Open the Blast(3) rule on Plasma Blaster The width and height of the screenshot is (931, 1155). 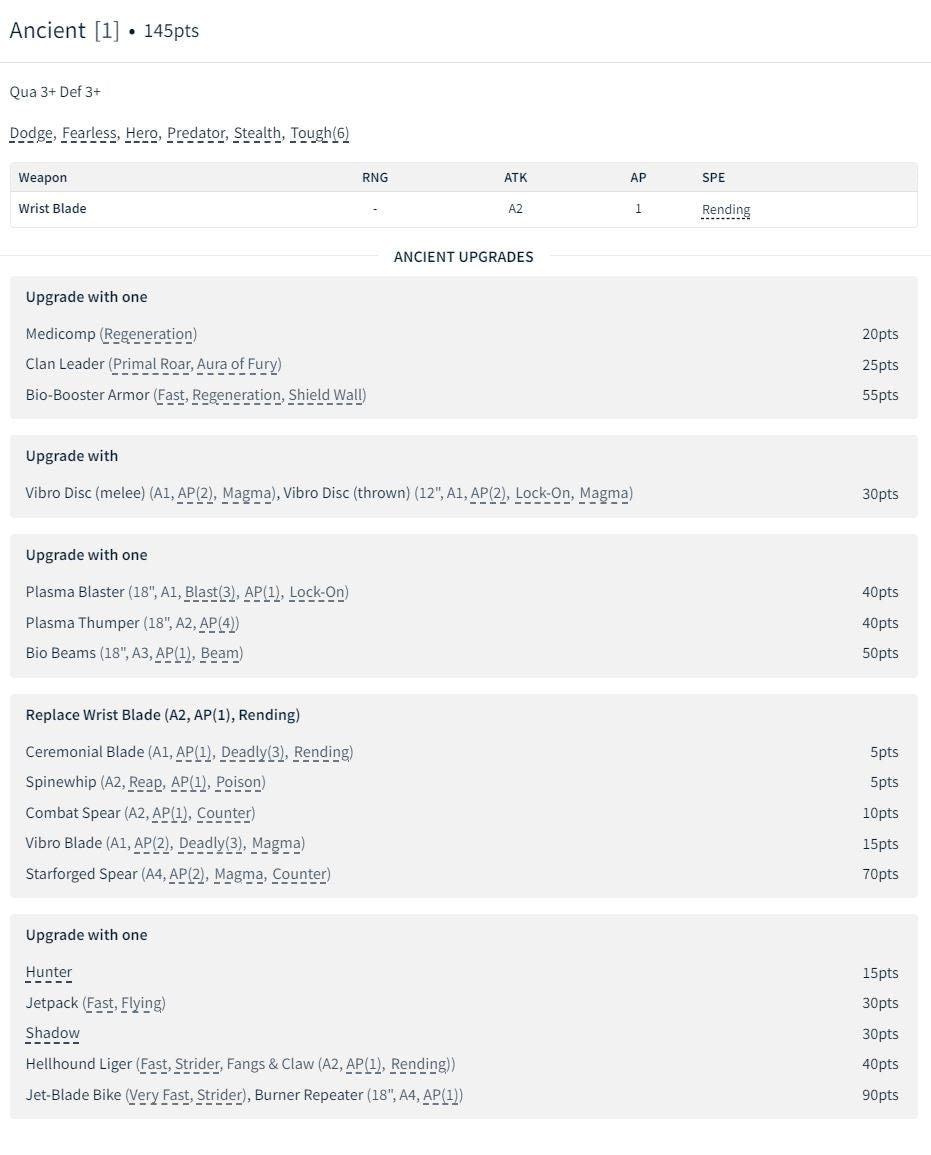pos(210,592)
